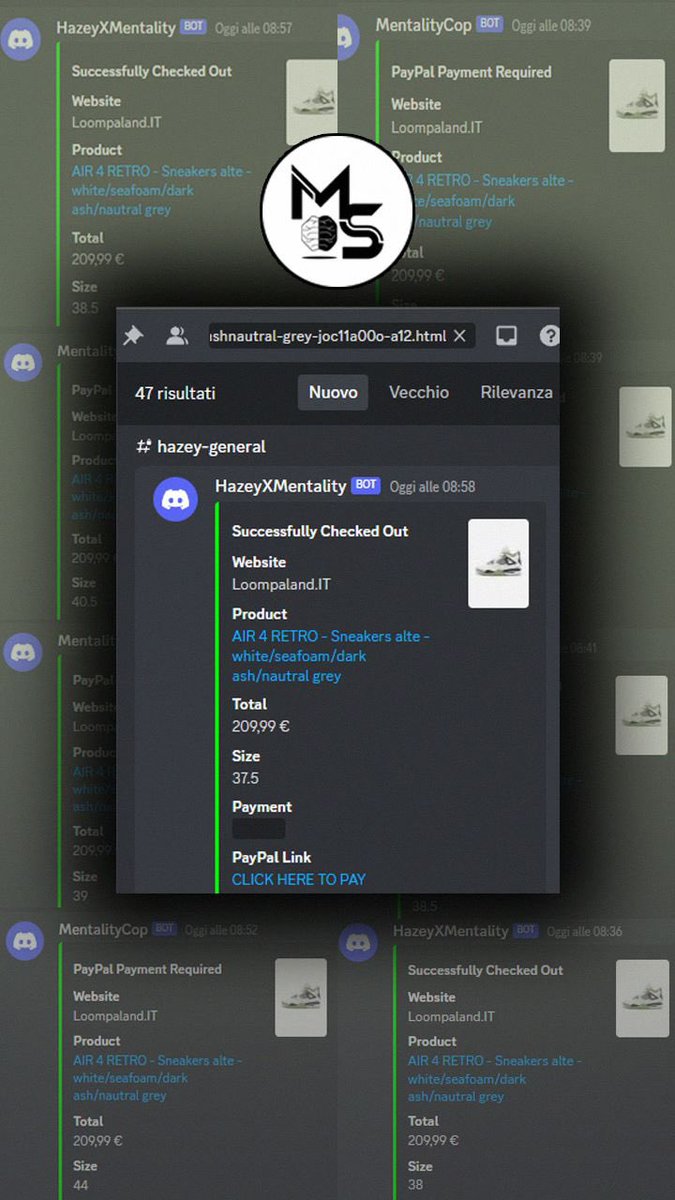Sort results by Nuovo
675x1200 pixels.
point(333,393)
